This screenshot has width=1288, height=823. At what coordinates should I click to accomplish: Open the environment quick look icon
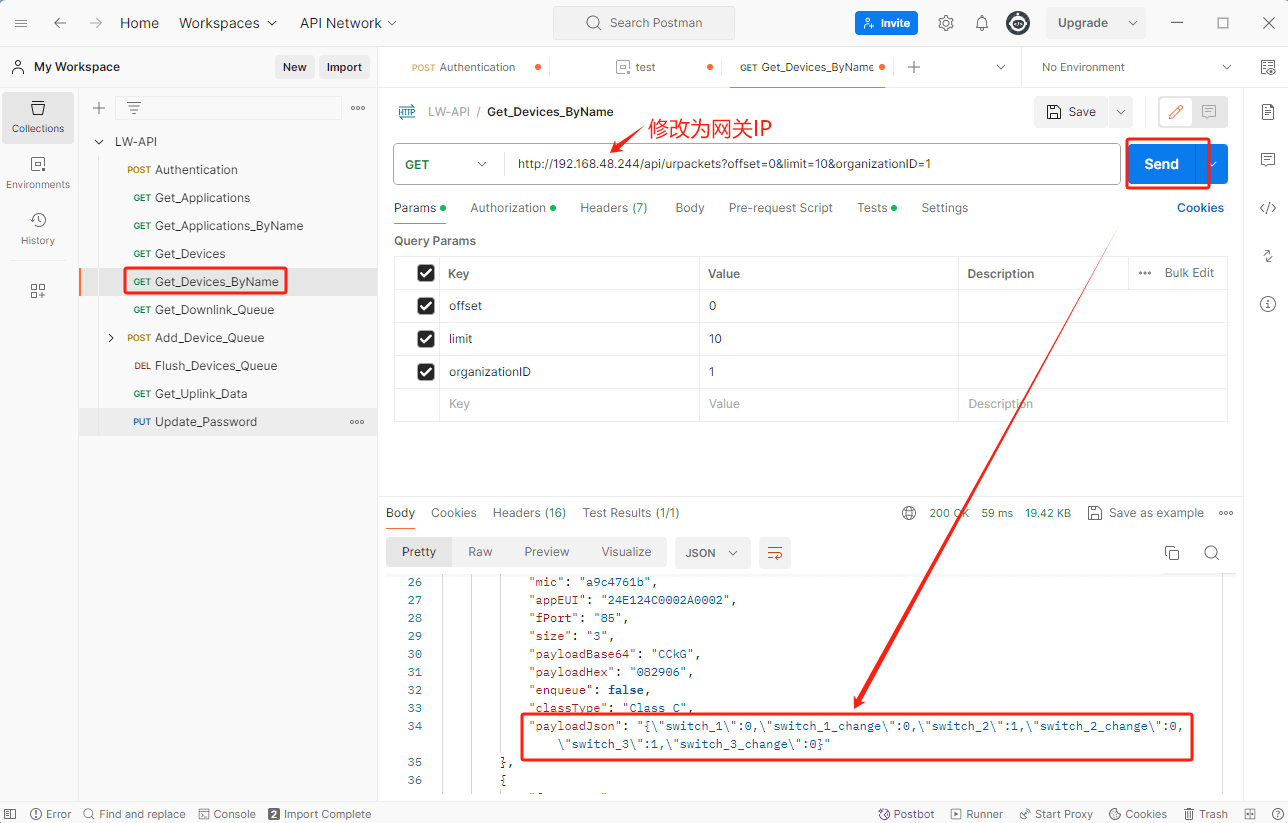click(1268, 68)
